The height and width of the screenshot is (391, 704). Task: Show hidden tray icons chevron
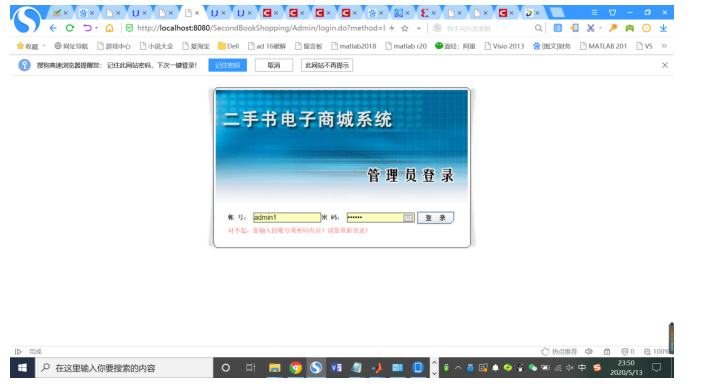pos(458,368)
